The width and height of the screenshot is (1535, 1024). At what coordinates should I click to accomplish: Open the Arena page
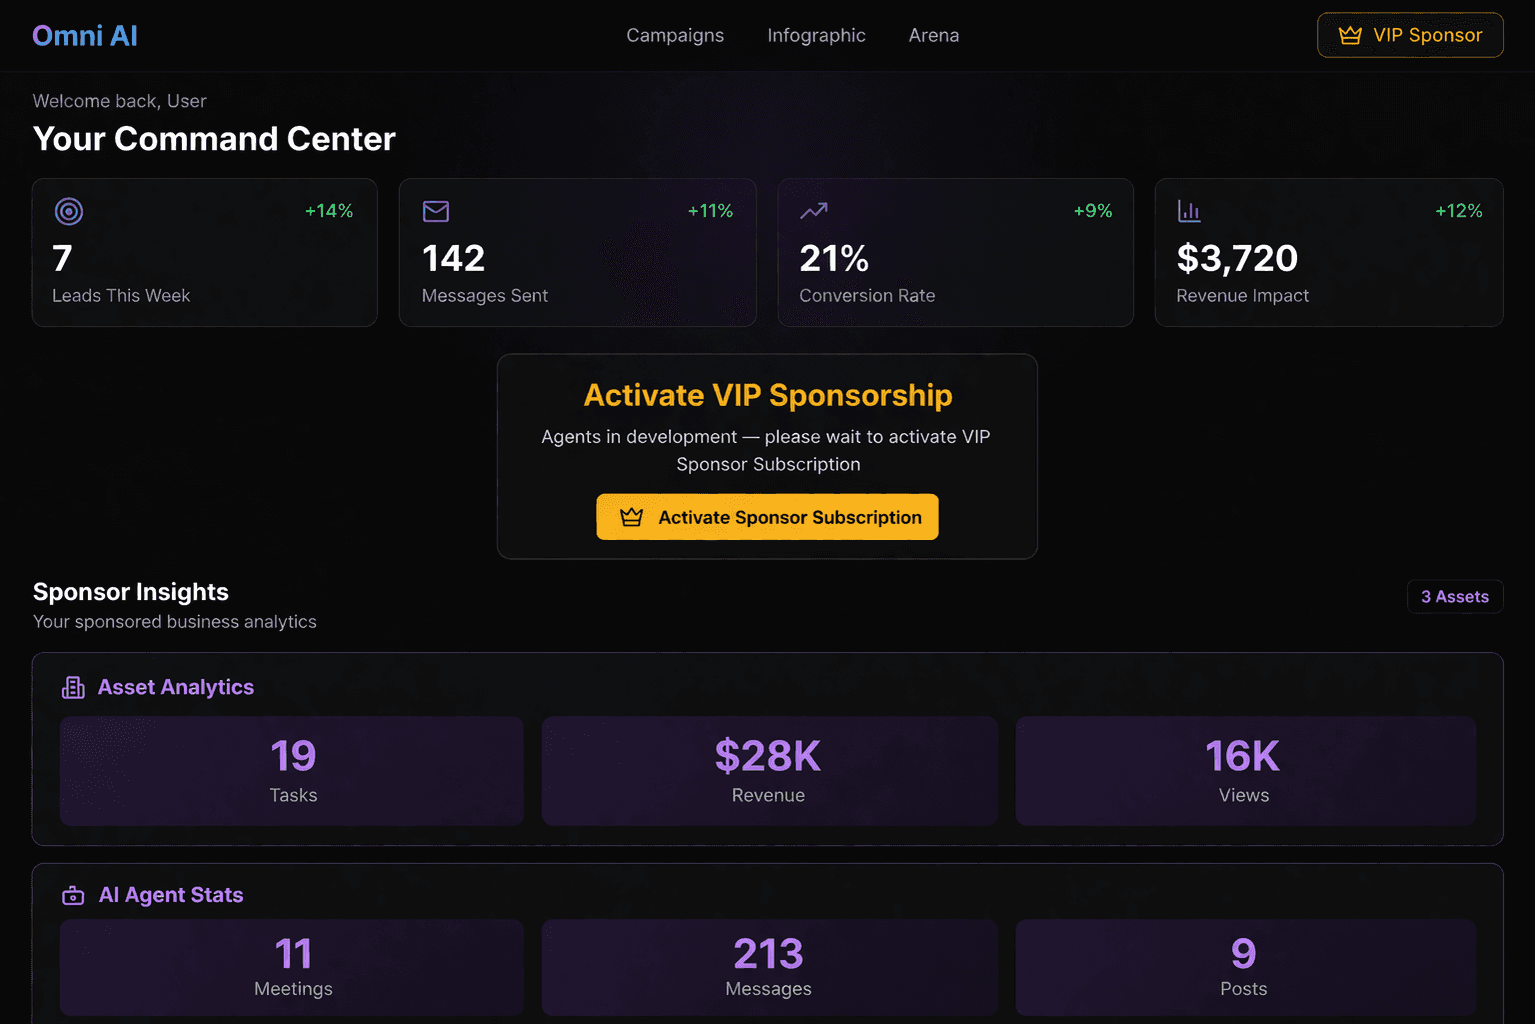933,35
